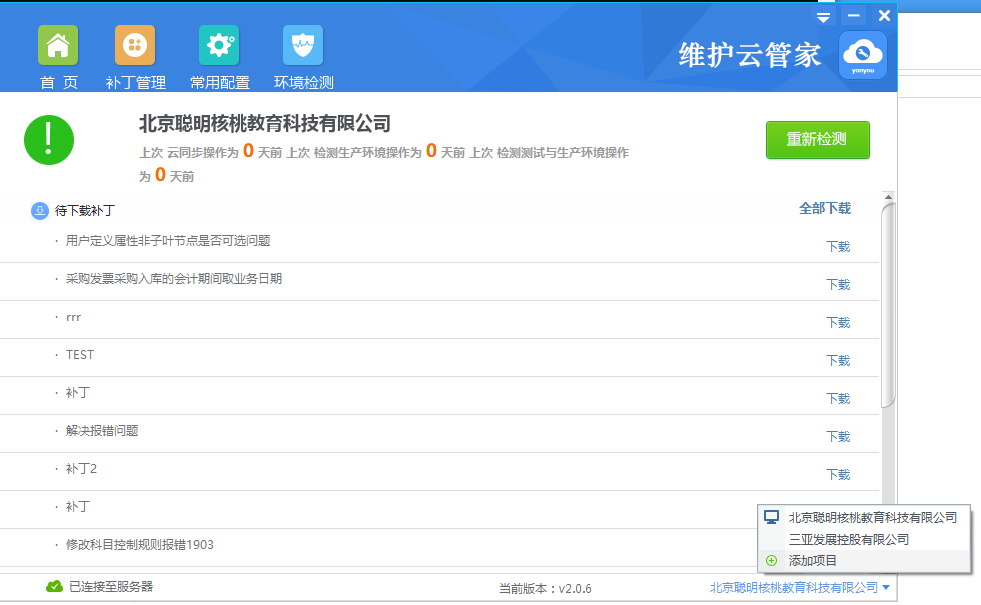Download the 用户定义属性非子叶节点 patch
981x605 pixels.
tap(838, 247)
